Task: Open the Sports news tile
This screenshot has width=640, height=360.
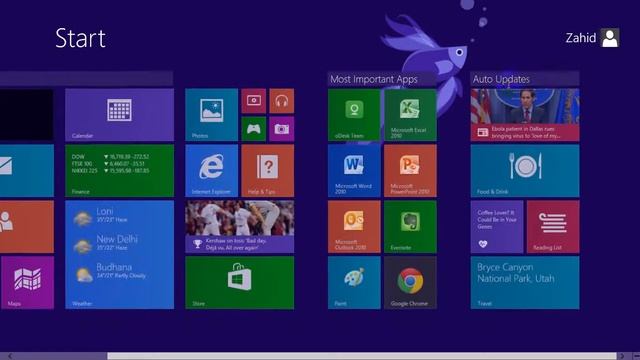Action: (x=240, y=227)
